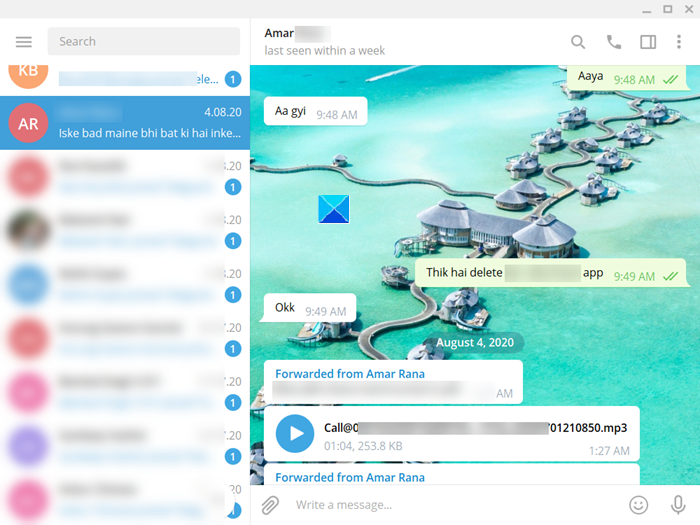Attach a file with the paperclip icon

(270, 505)
